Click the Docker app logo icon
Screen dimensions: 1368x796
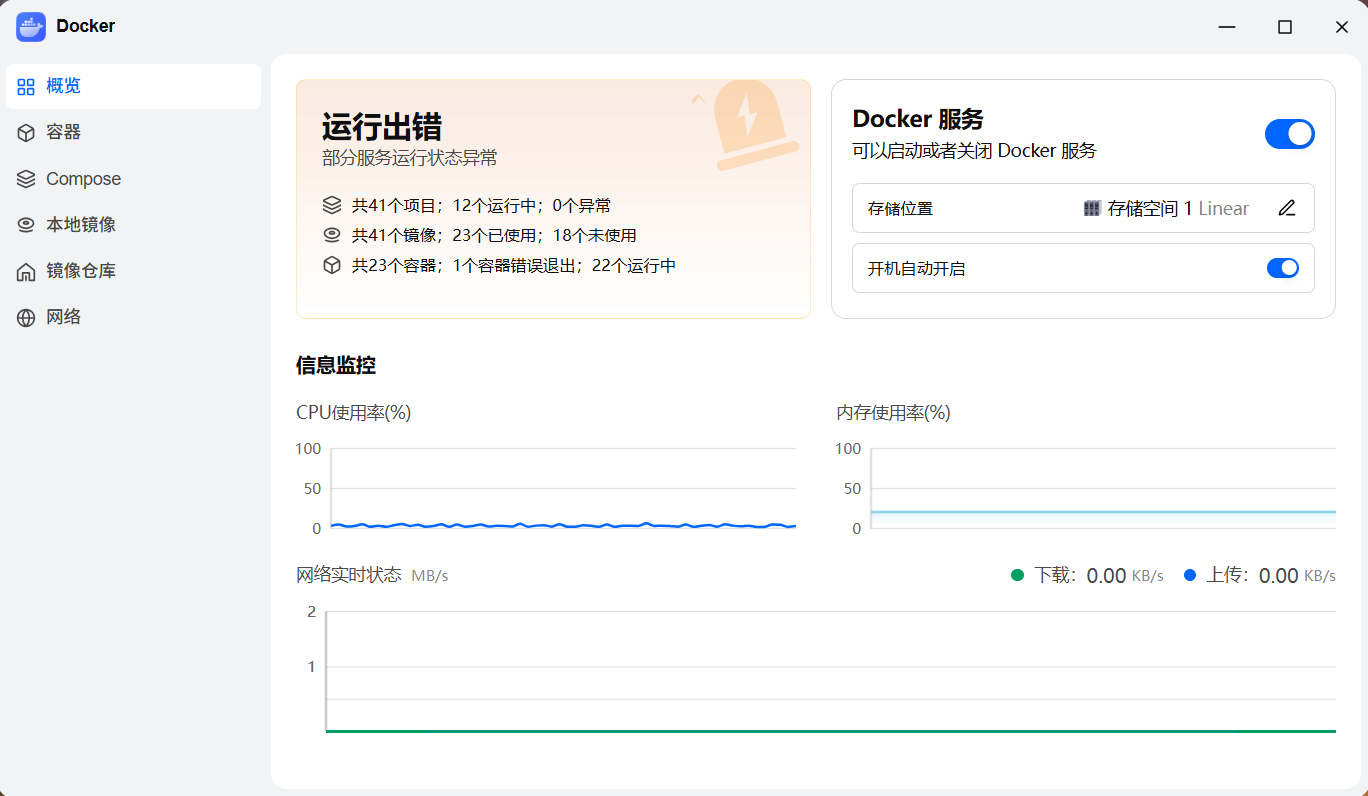[x=31, y=27]
